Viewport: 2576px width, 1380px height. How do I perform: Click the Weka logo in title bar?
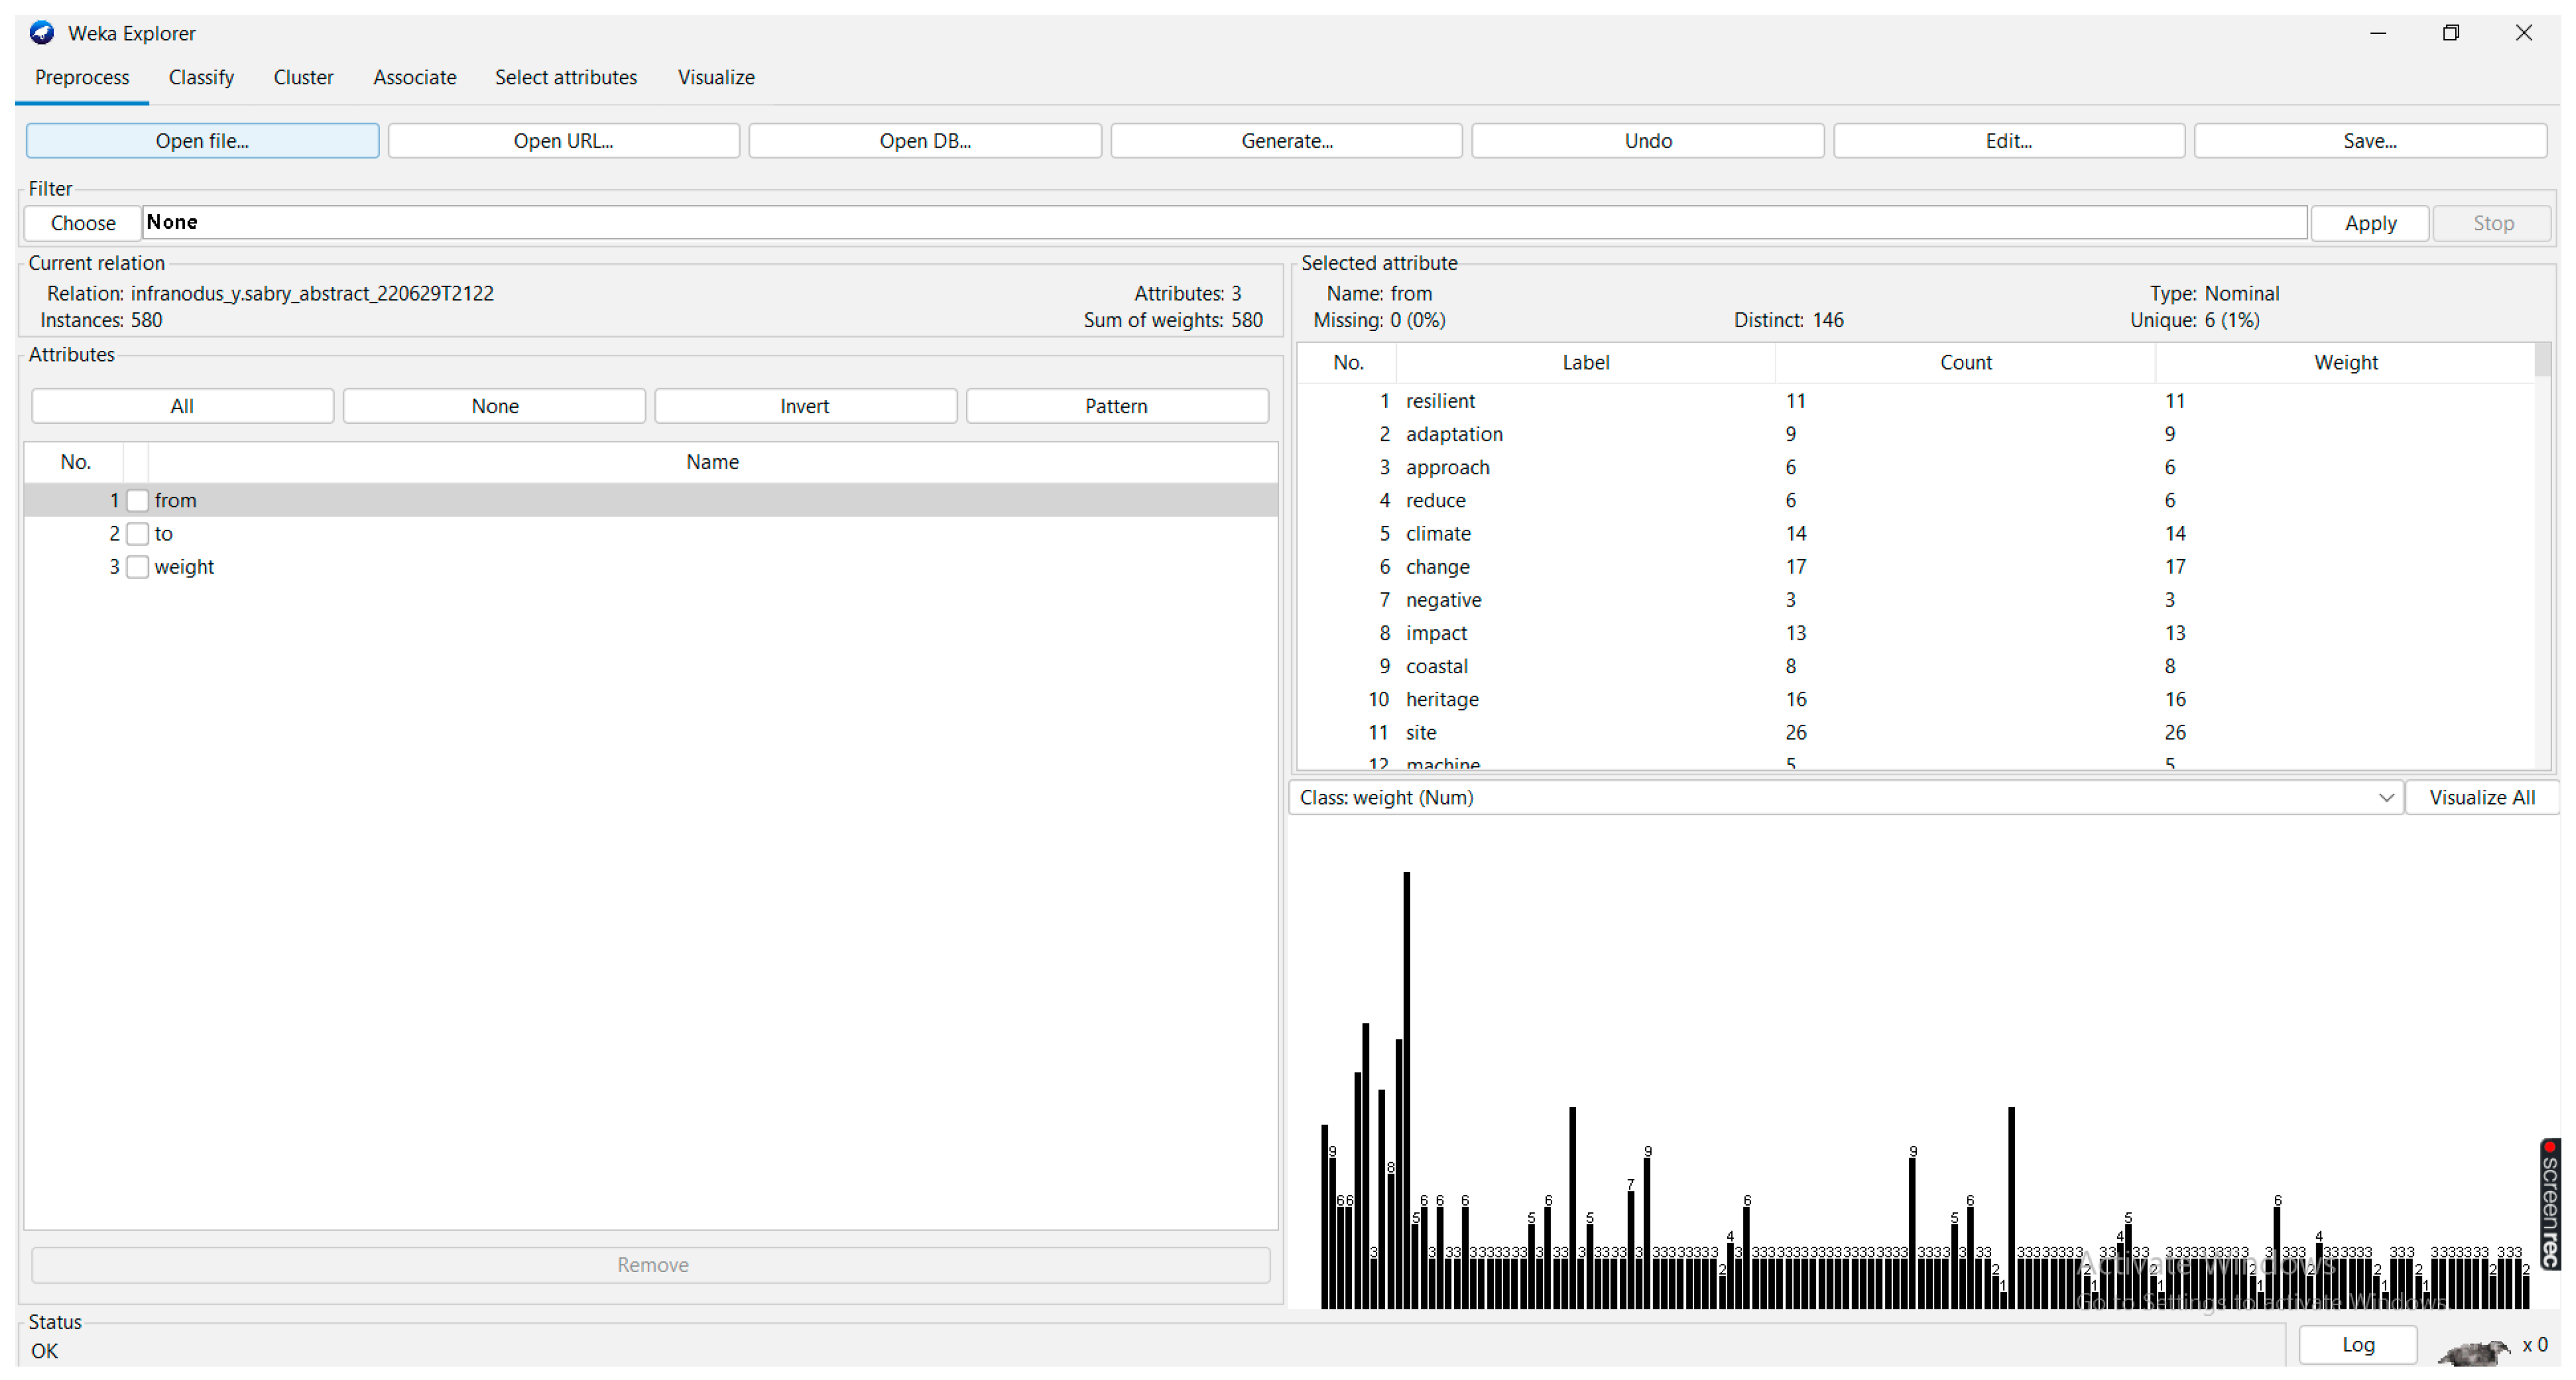(x=41, y=33)
